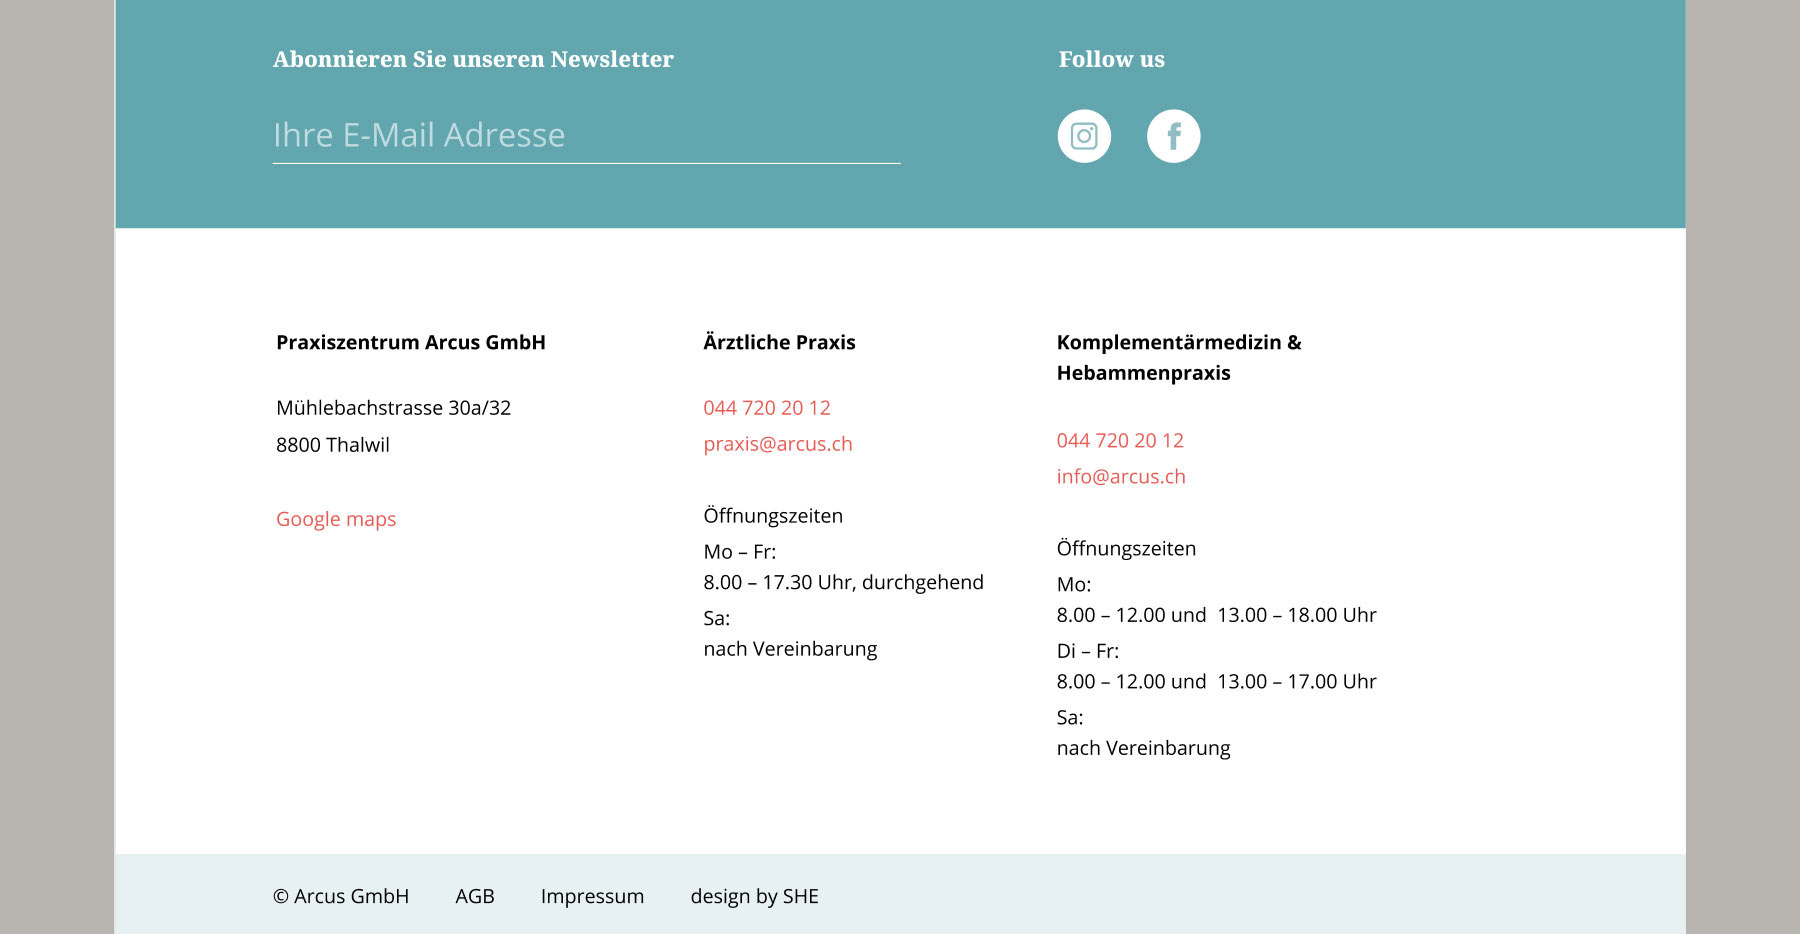Open the AGB footer link
Image resolution: width=1800 pixels, height=934 pixels.
[475, 896]
